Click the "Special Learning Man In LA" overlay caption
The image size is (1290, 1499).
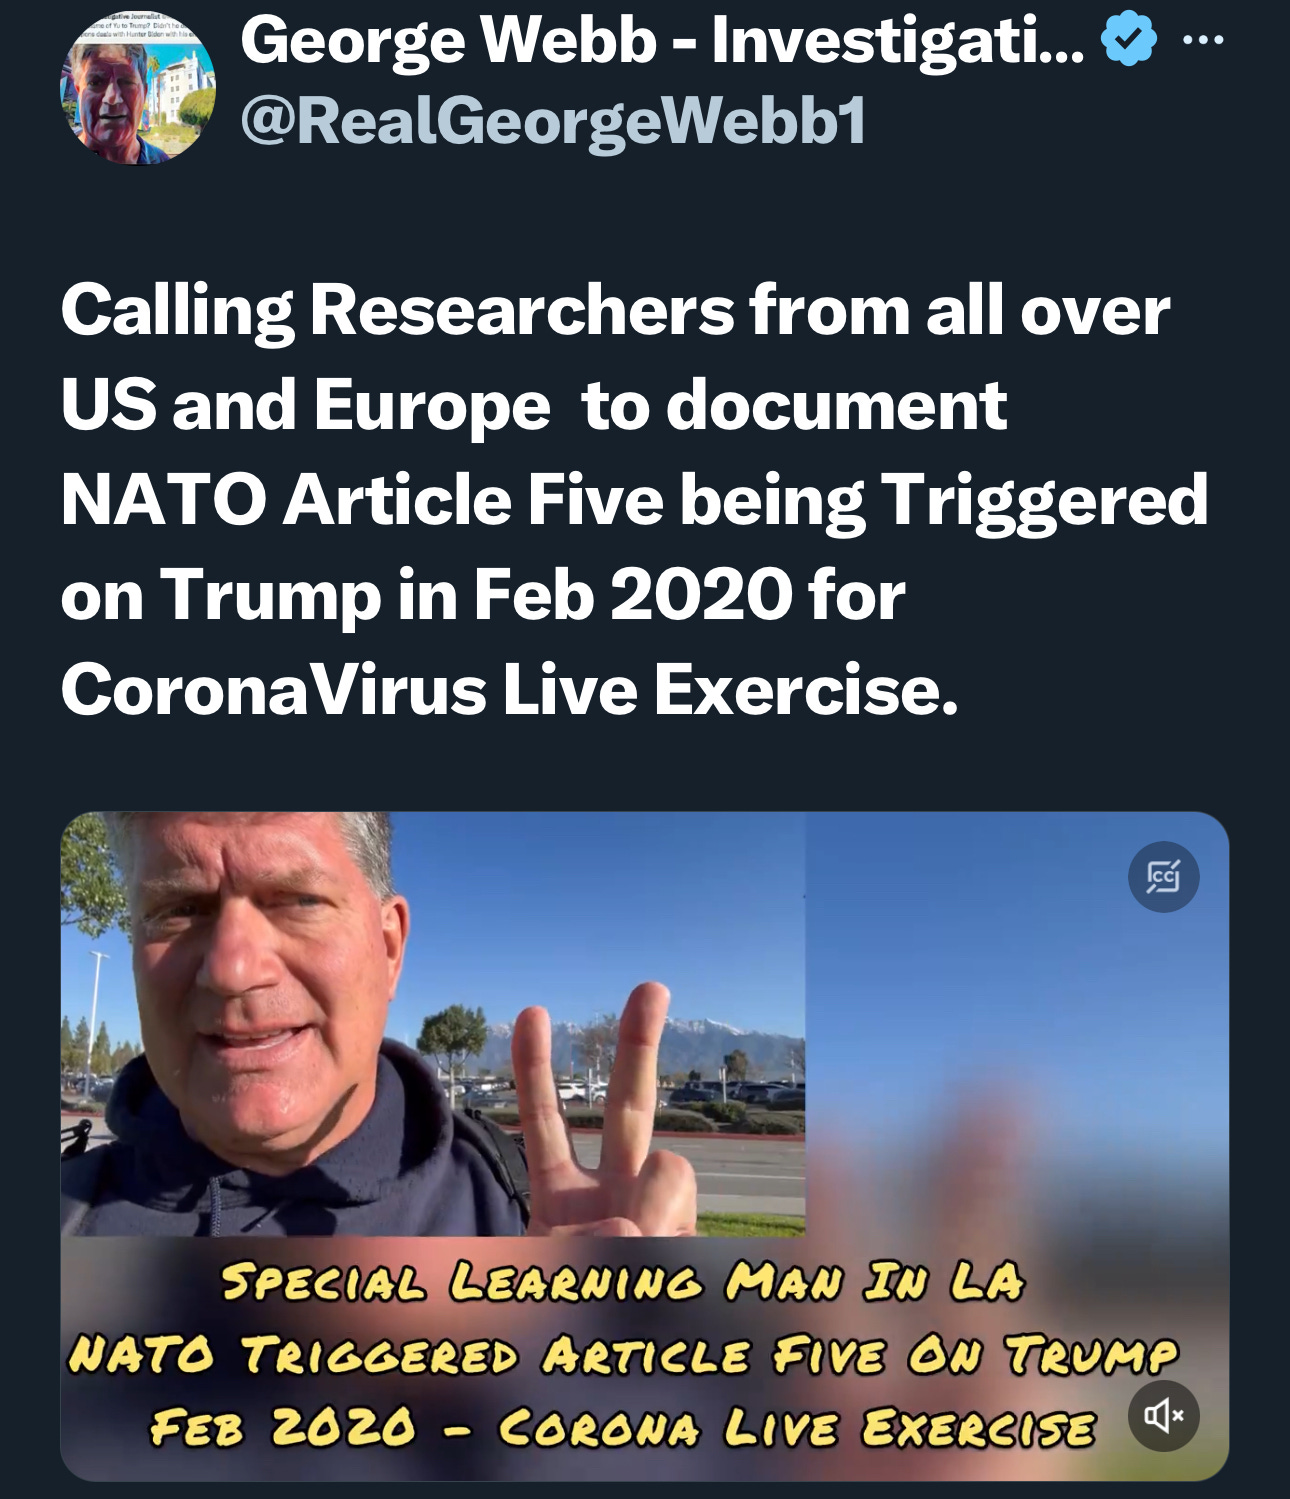coord(622,1281)
